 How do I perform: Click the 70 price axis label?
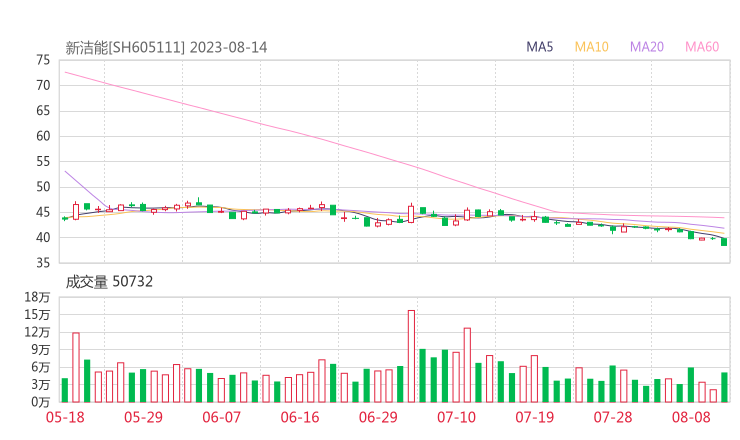[43, 85]
